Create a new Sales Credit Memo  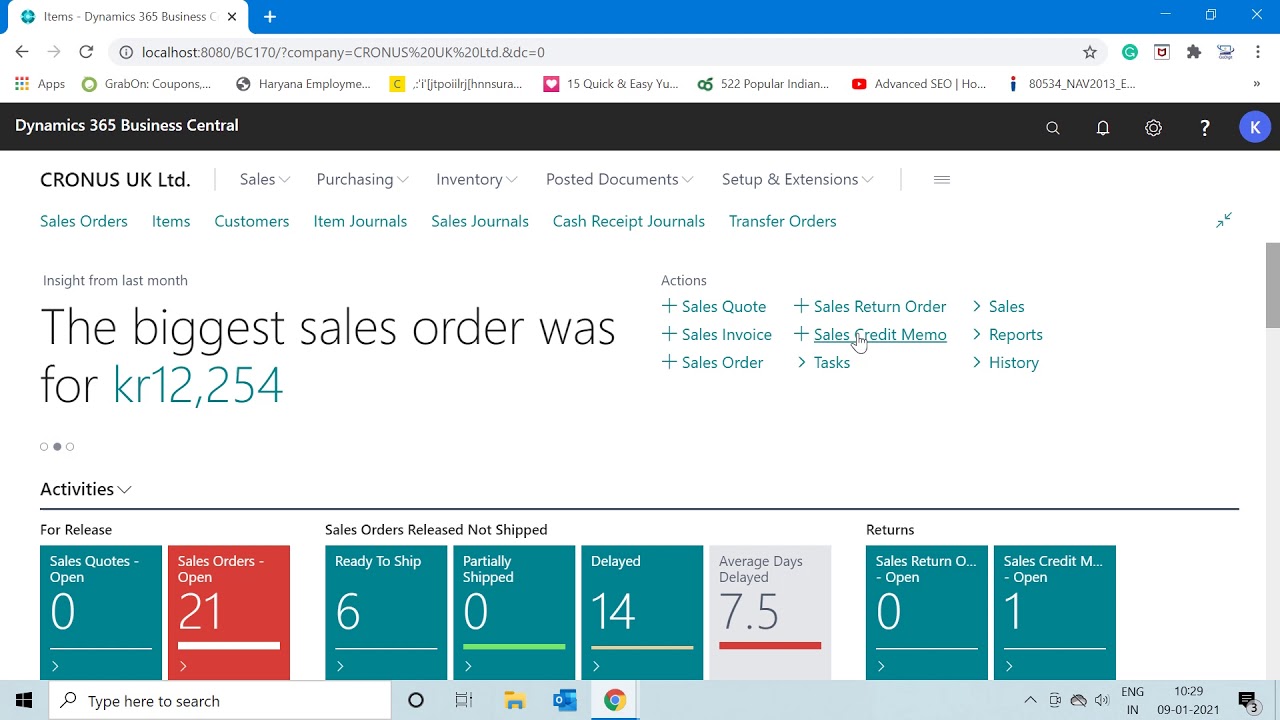[x=870, y=334]
